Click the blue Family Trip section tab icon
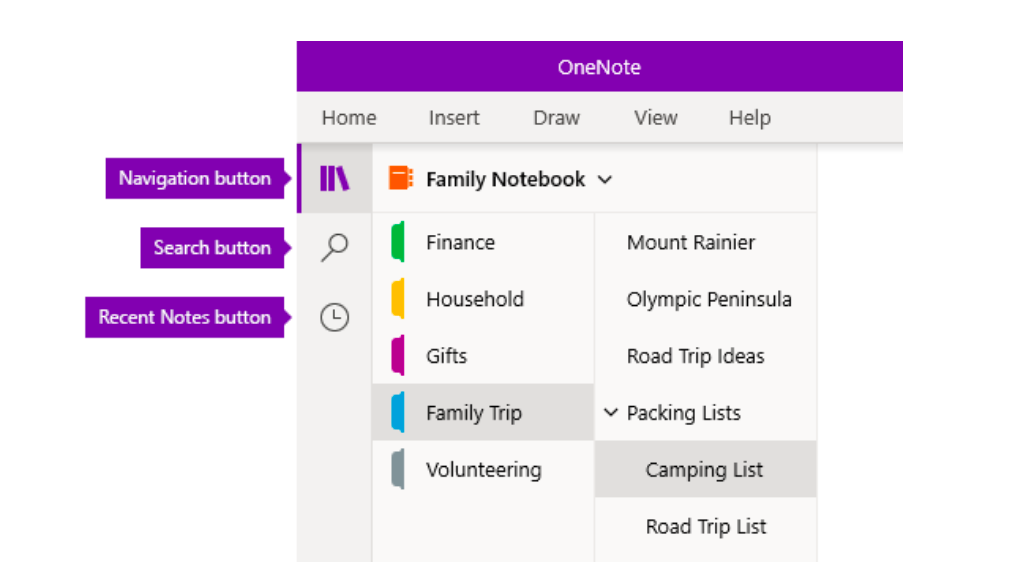The image size is (1016, 580). (x=398, y=412)
